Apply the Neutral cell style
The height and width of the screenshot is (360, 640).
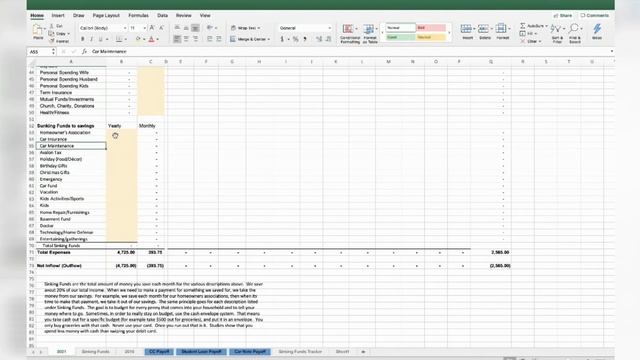click(x=431, y=37)
